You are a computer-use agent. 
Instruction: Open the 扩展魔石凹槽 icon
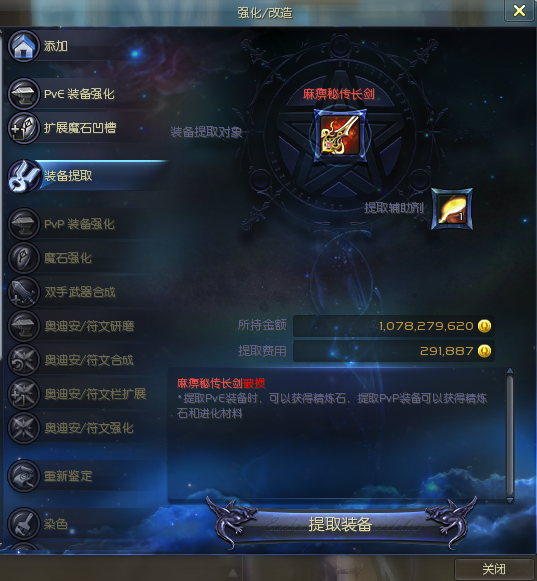pyautogui.click(x=24, y=128)
